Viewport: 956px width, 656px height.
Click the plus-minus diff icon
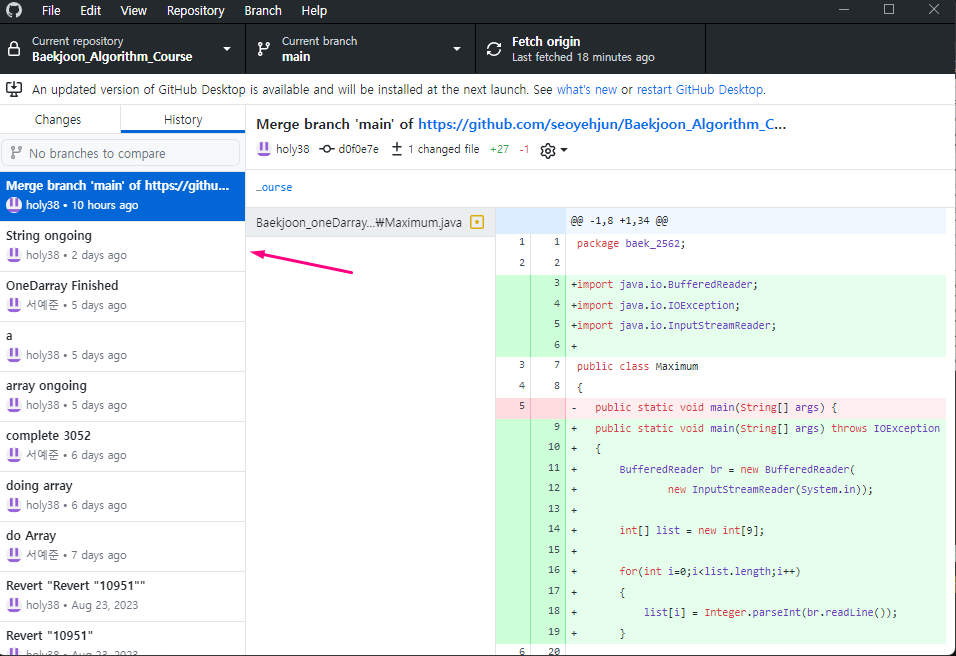tap(397, 149)
